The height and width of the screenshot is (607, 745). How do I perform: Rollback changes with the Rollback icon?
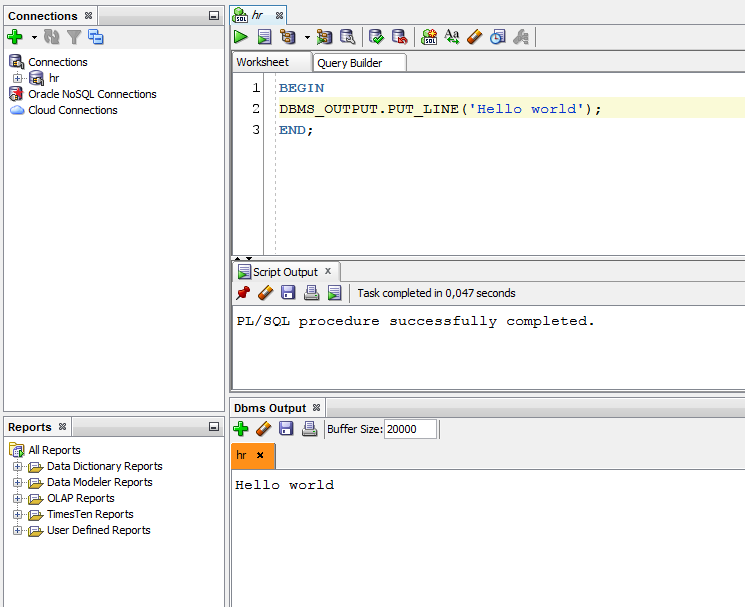click(400, 37)
